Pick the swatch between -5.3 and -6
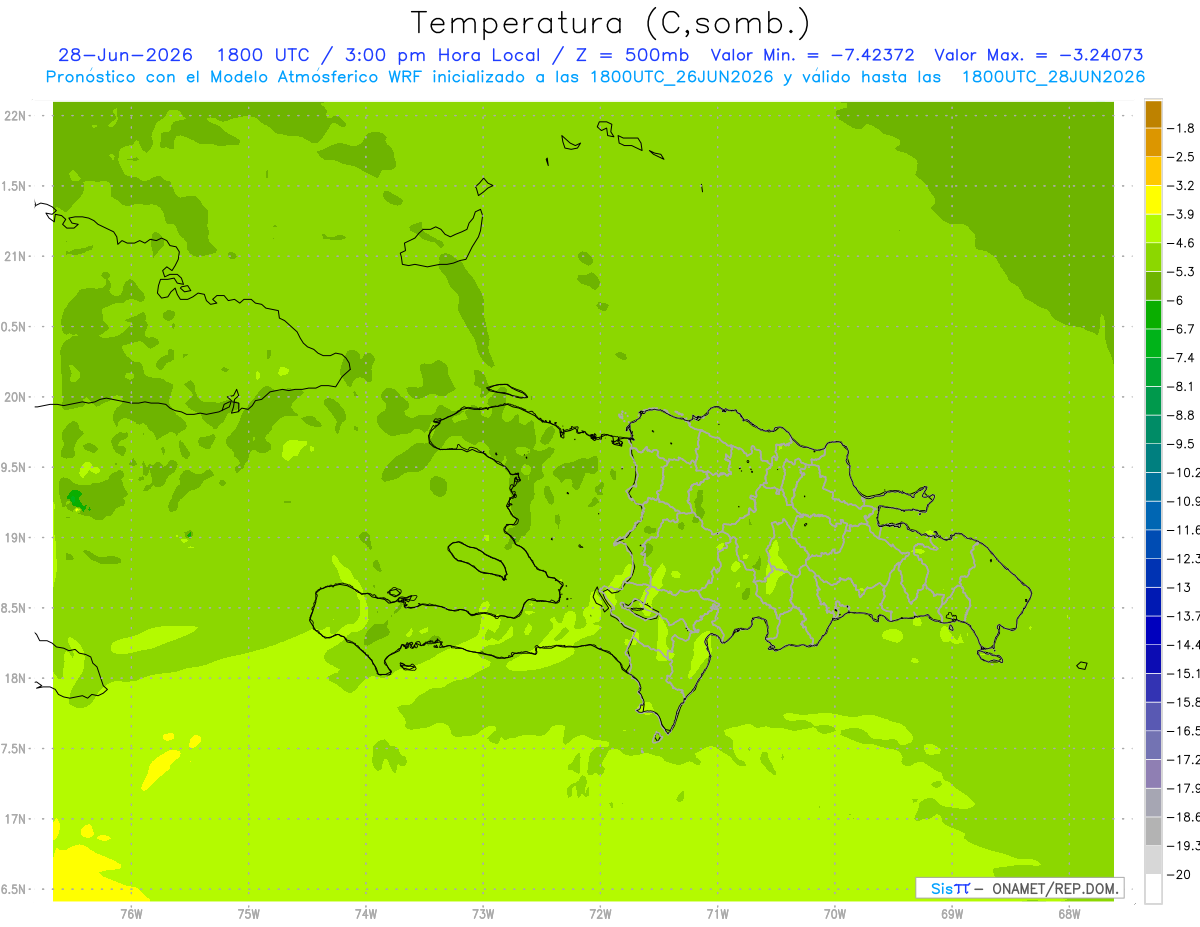 [x=1154, y=286]
